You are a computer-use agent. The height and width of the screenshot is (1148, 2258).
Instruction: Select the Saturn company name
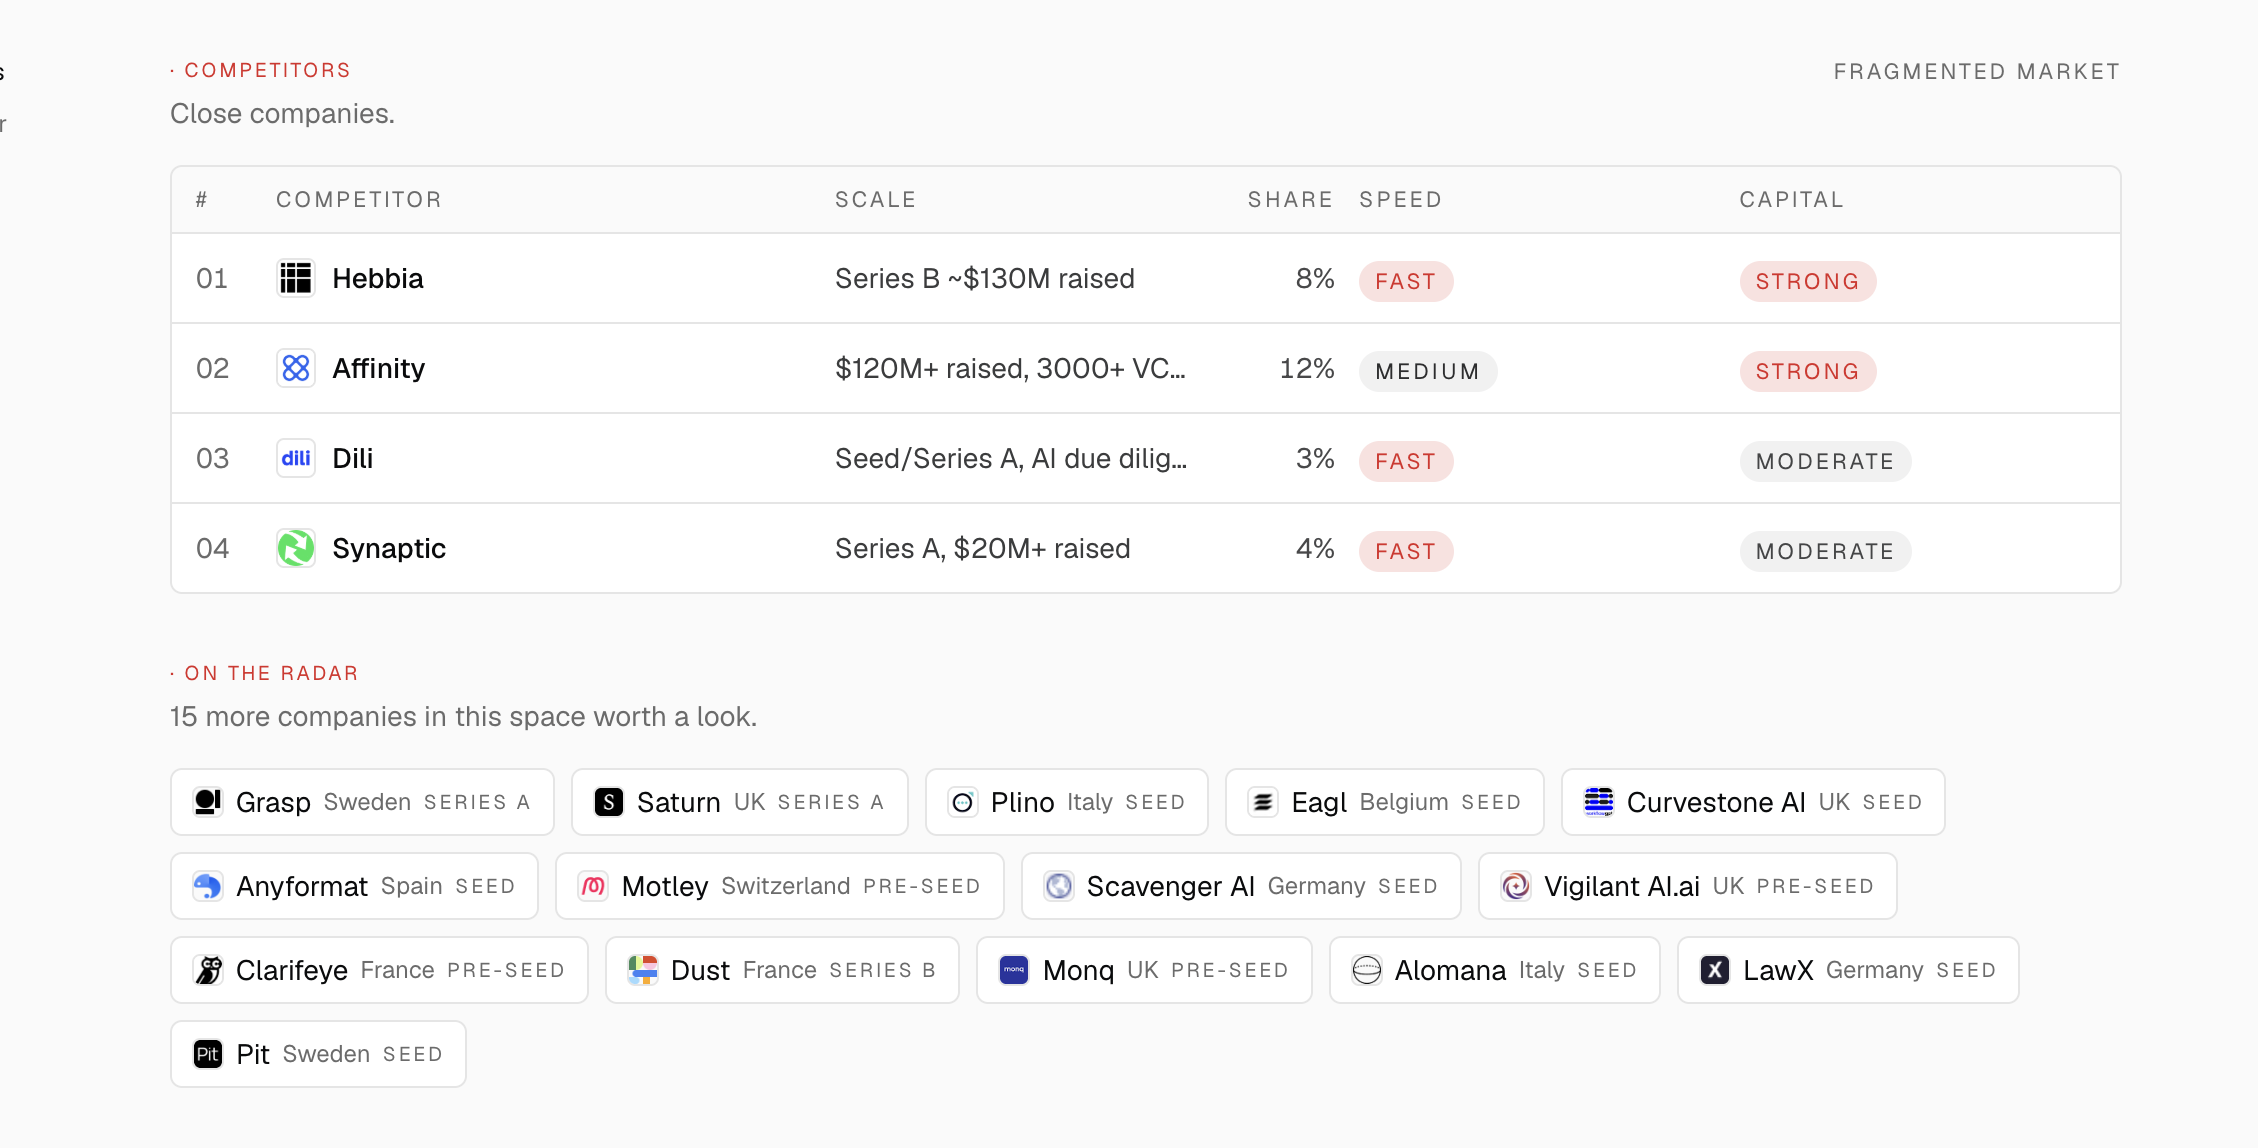pyautogui.click(x=679, y=802)
